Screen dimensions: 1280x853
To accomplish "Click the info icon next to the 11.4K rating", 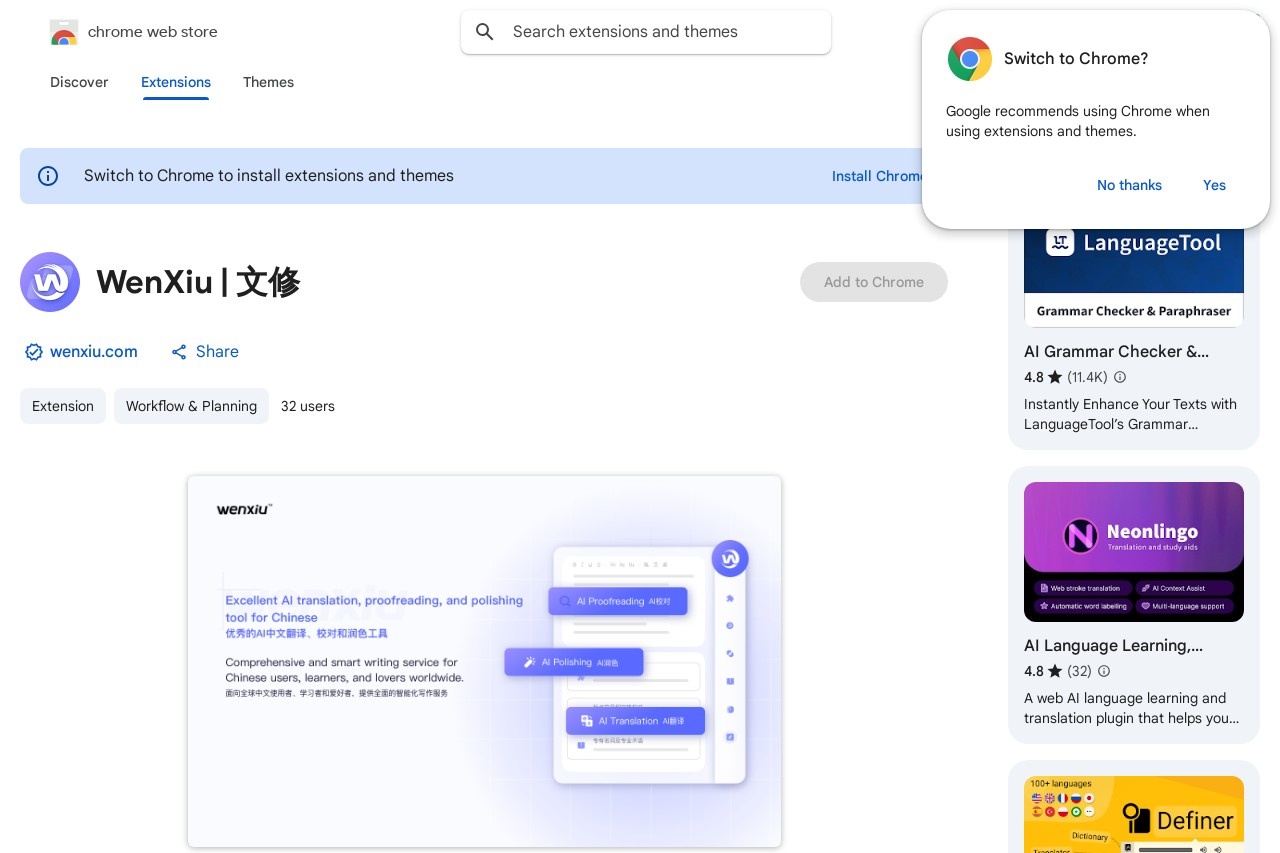I will [1120, 377].
